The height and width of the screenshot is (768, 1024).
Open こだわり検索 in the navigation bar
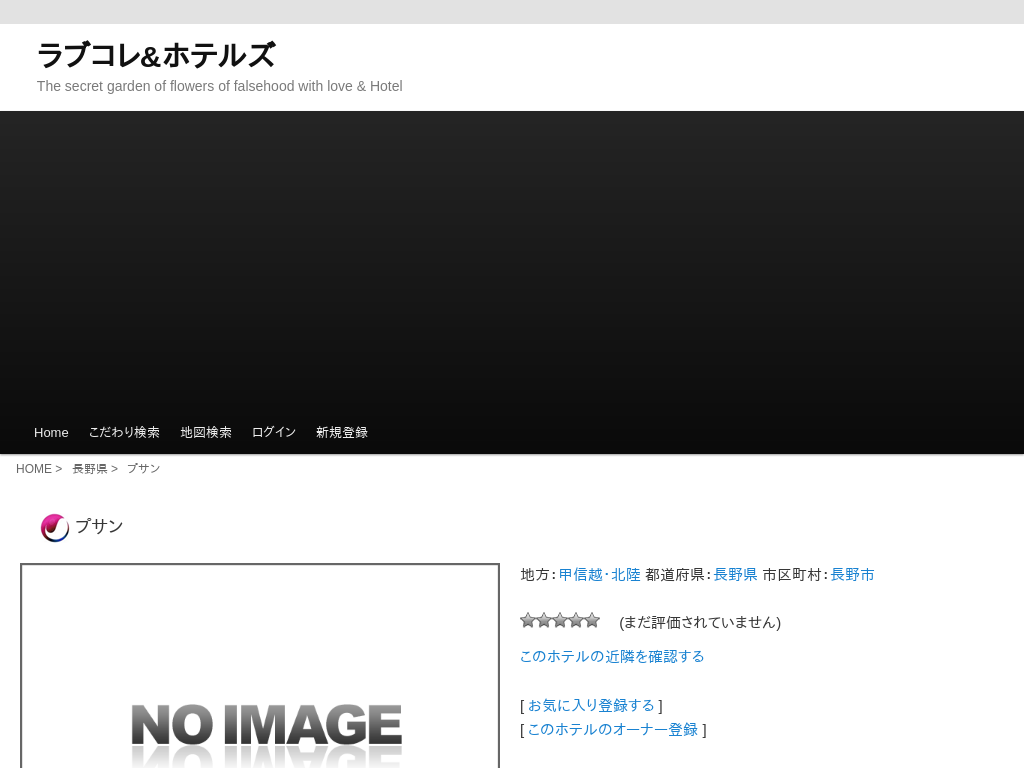coord(124,433)
